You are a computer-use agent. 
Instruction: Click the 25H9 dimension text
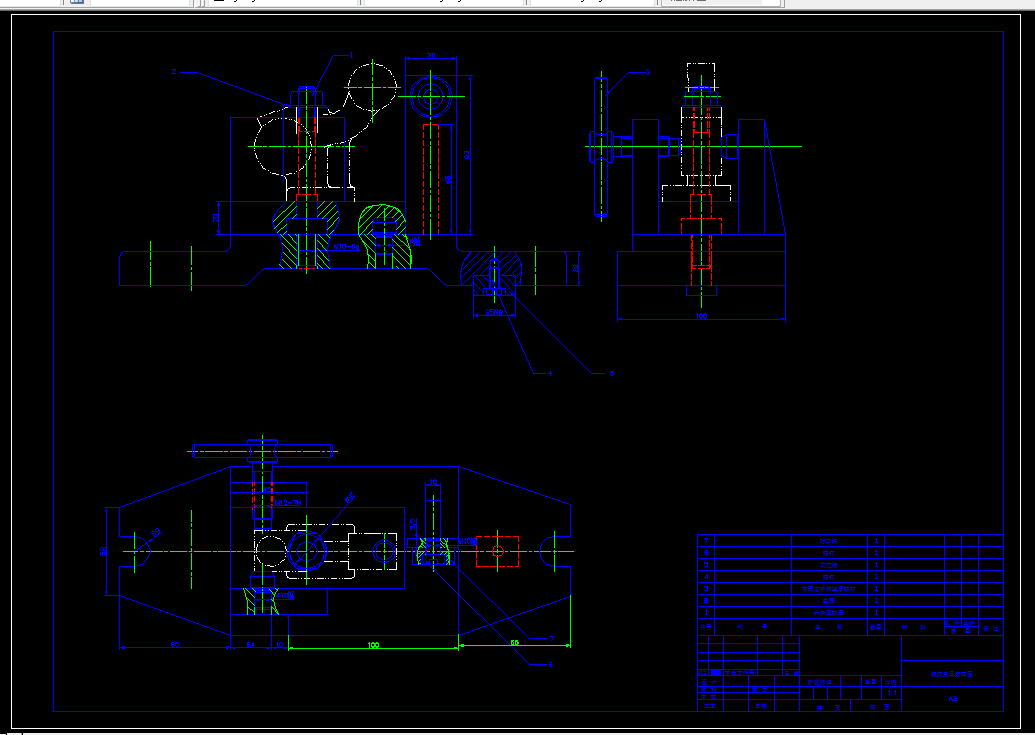494,312
